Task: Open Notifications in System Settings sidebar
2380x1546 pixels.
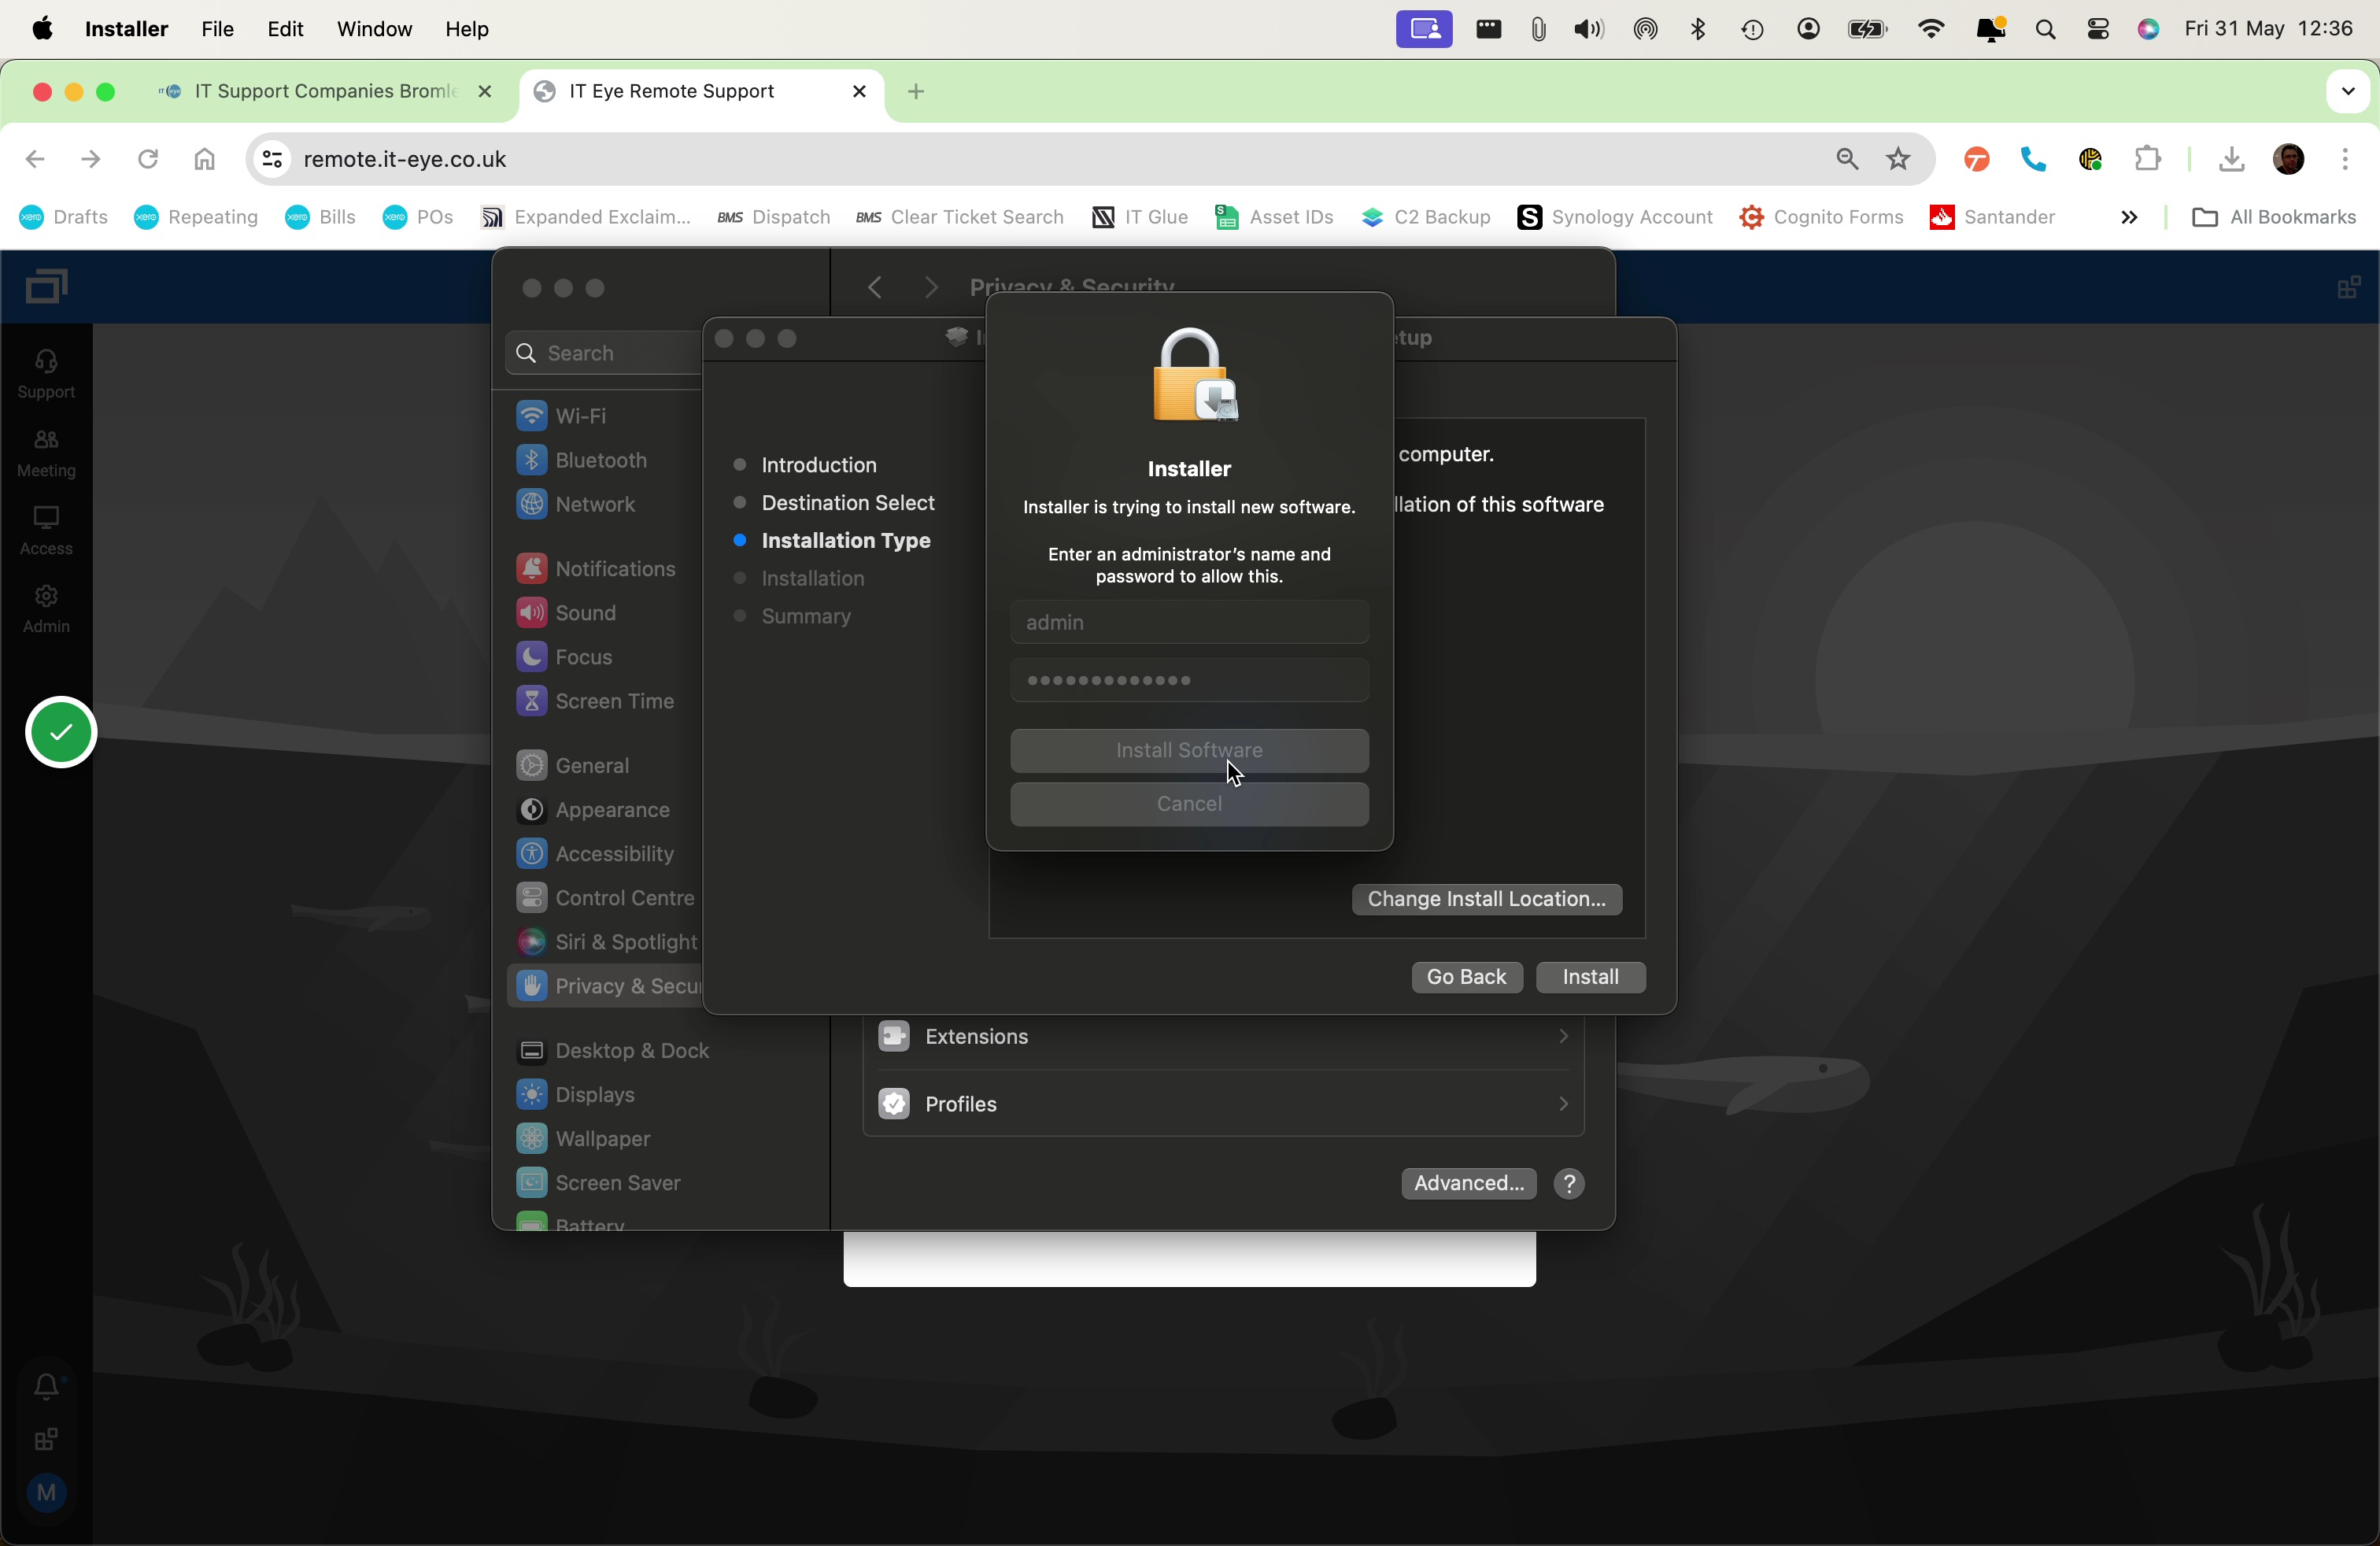Action: [x=596, y=568]
